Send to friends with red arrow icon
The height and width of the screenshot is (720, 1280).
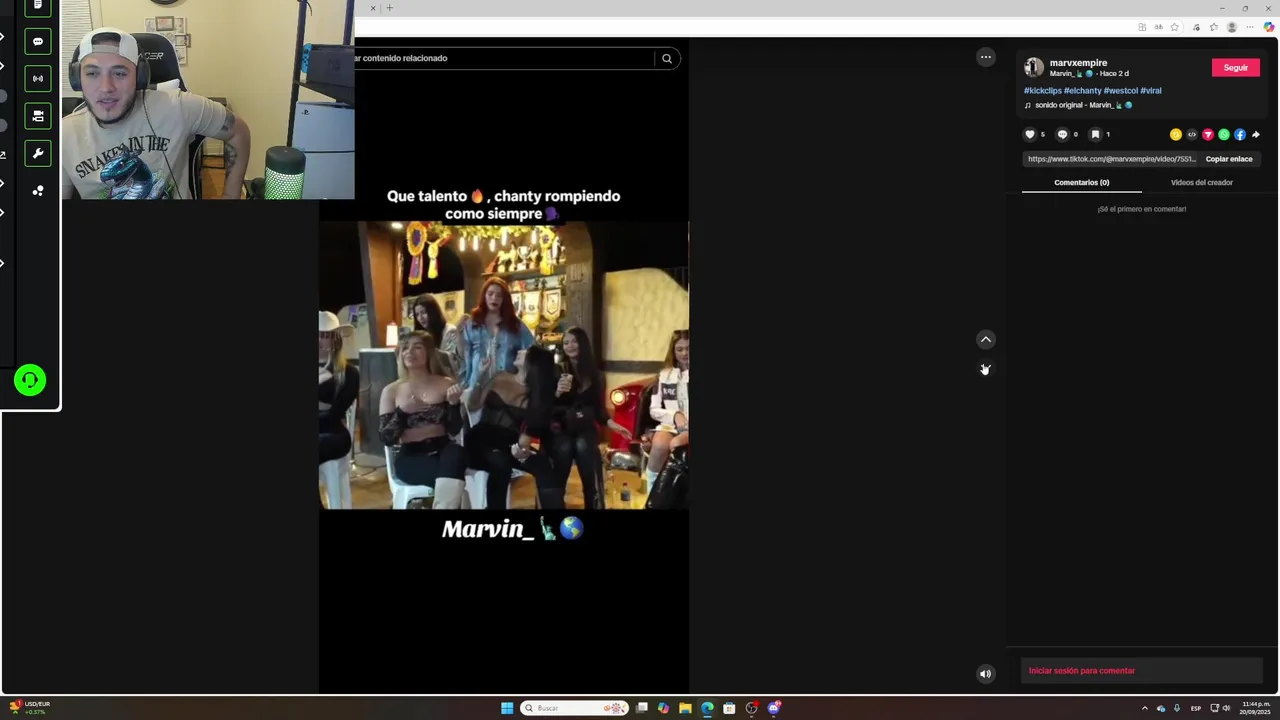(1208, 134)
